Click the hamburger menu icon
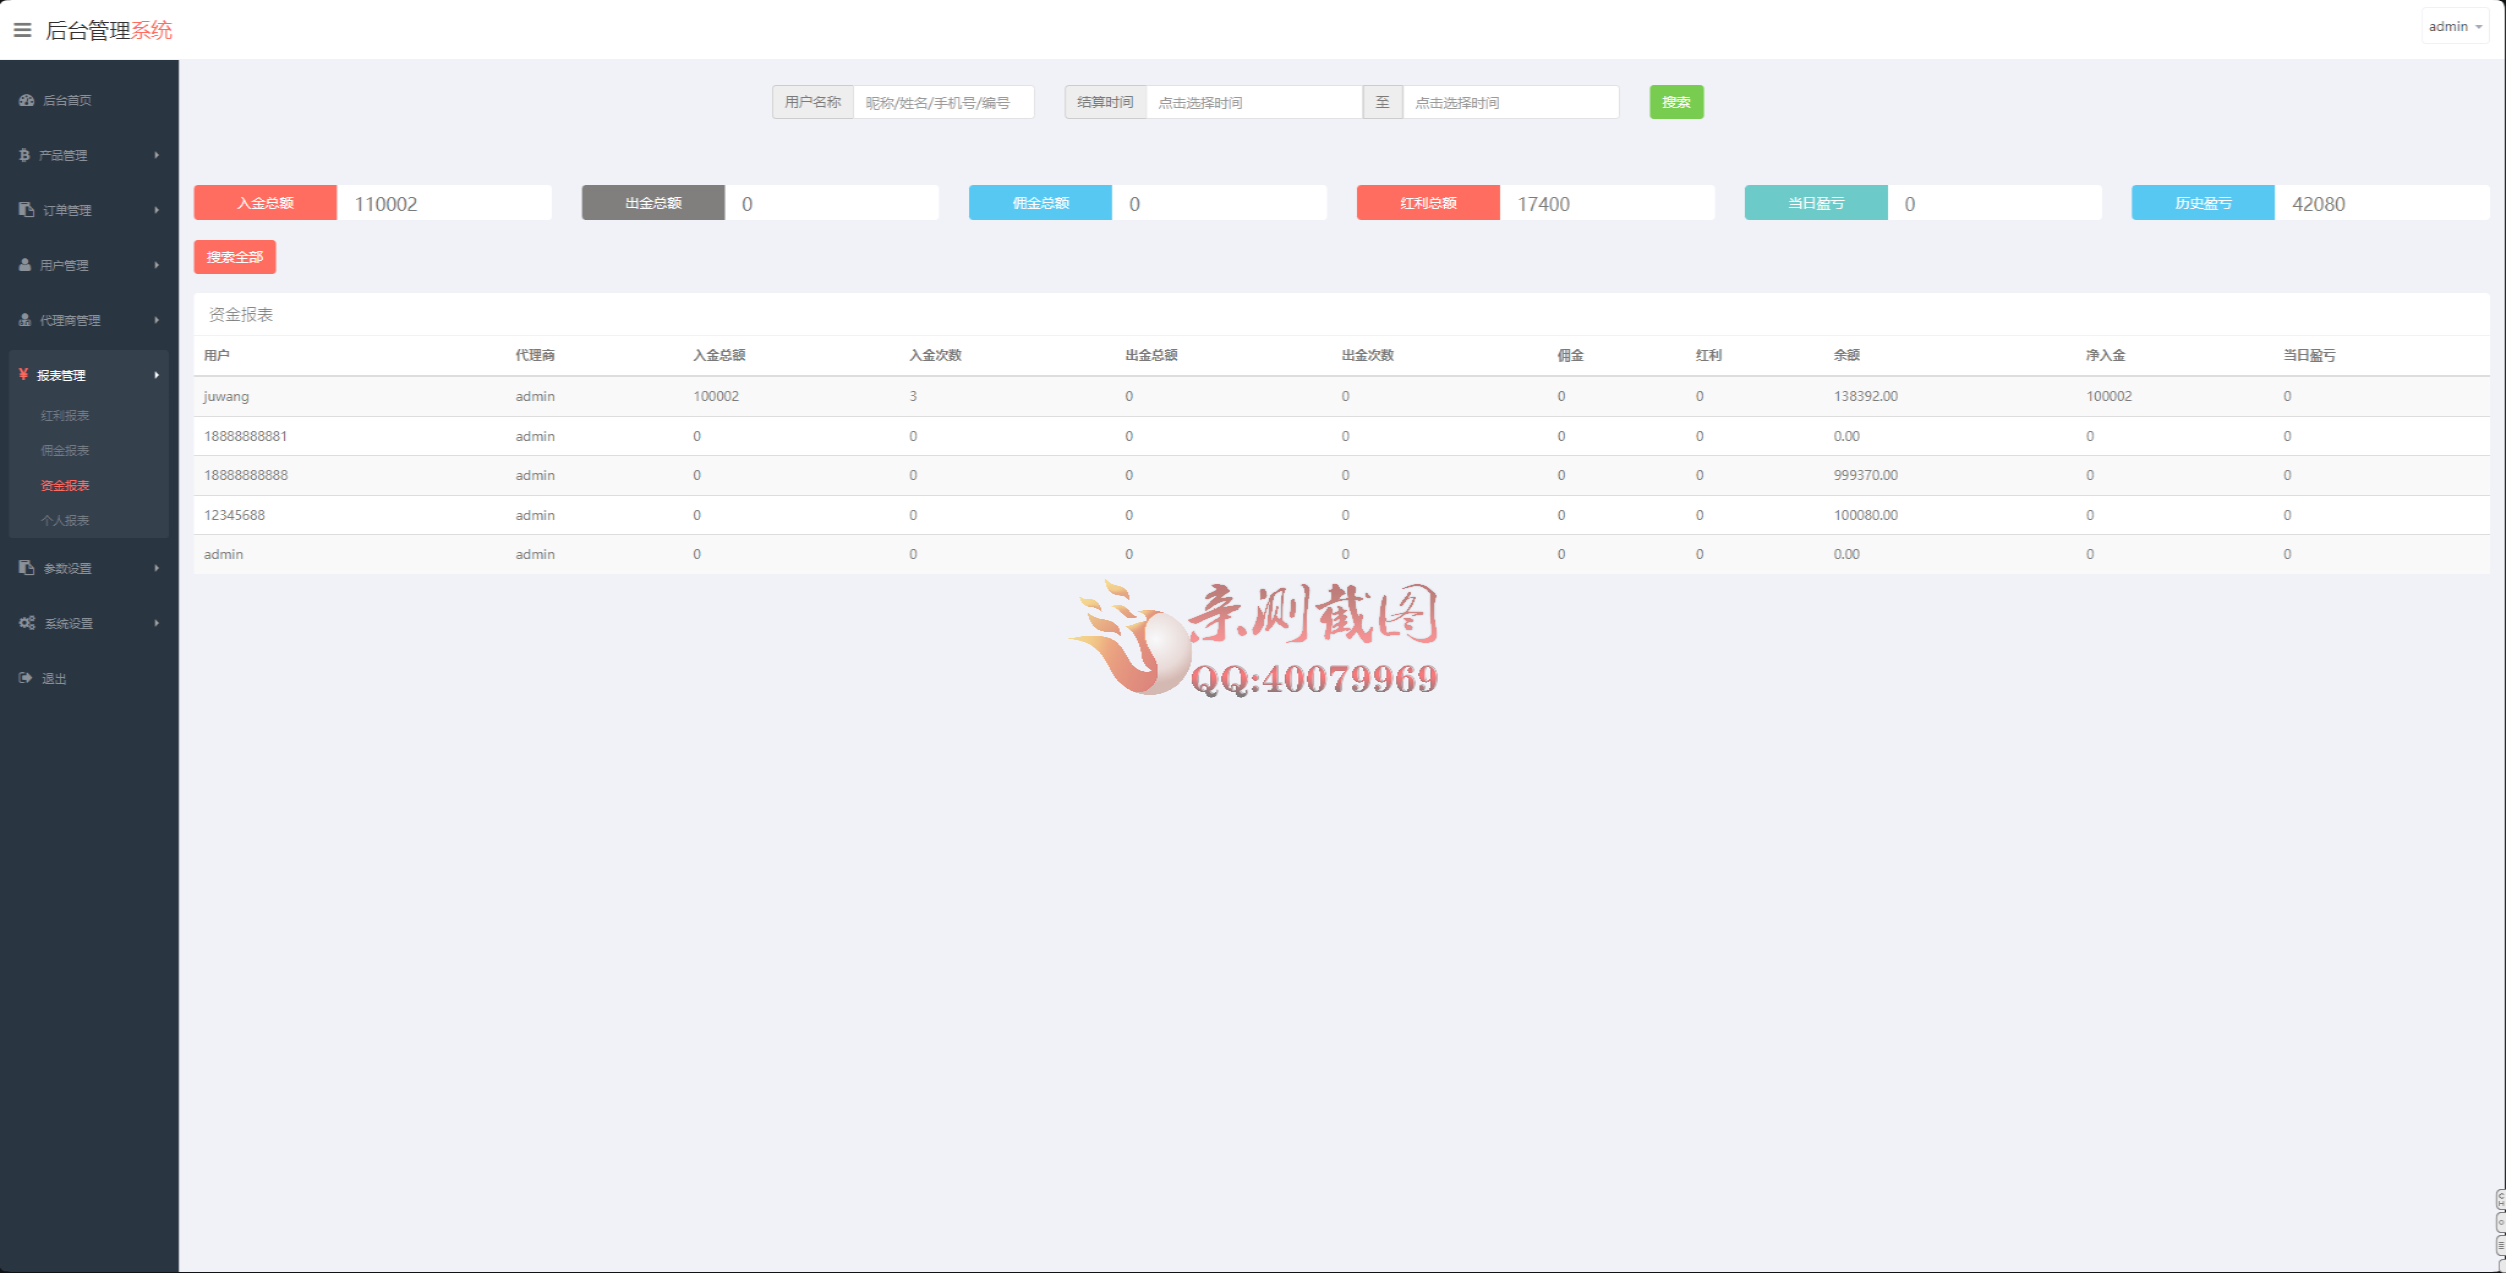 click(22, 29)
